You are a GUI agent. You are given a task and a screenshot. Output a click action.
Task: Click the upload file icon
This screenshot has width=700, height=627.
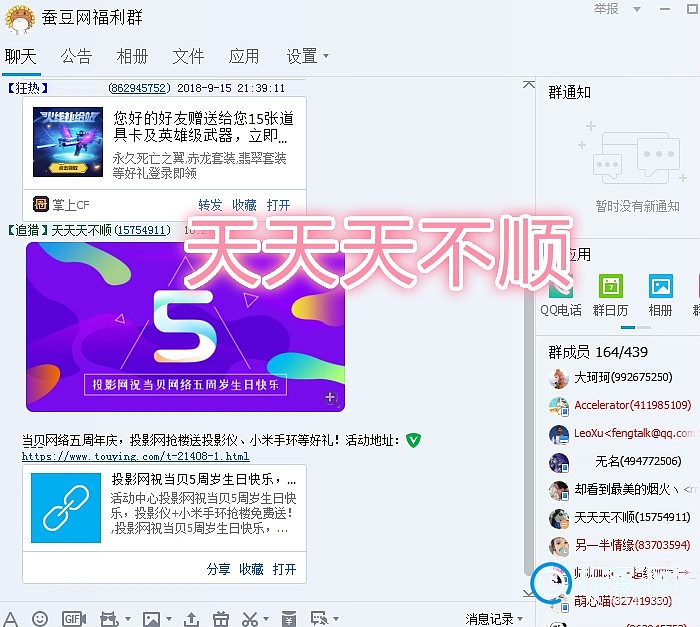[192, 619]
